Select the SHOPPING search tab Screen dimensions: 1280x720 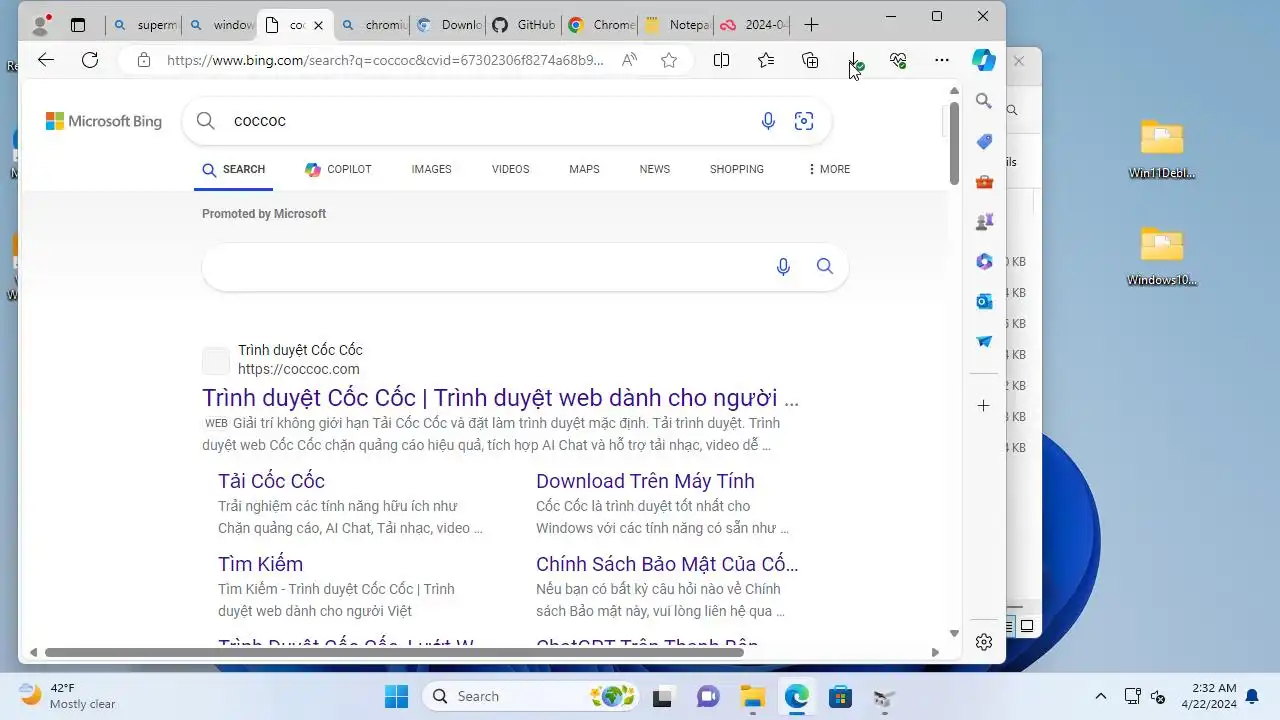click(x=737, y=169)
